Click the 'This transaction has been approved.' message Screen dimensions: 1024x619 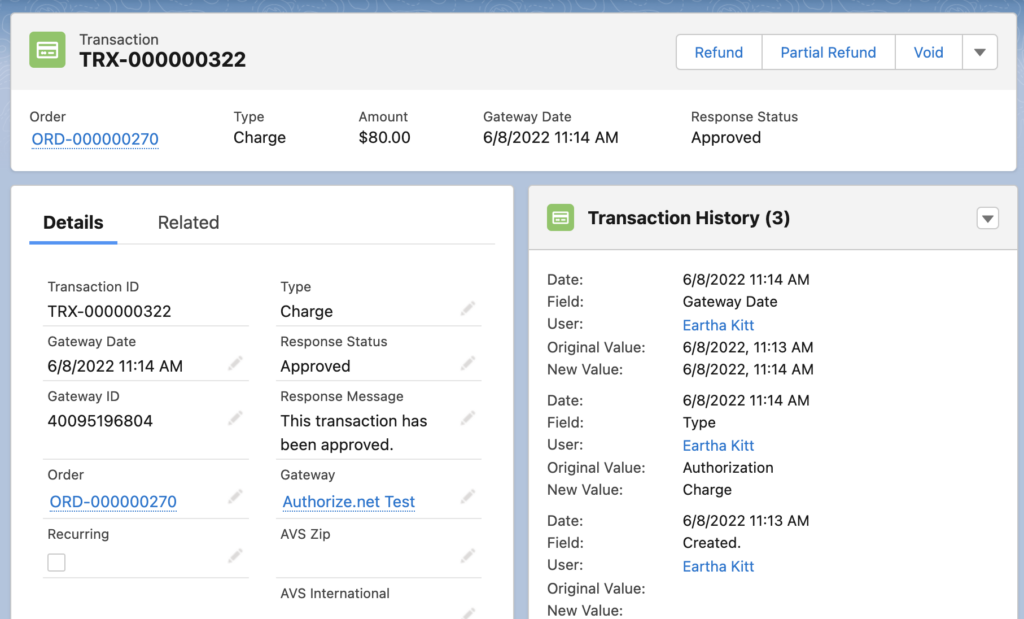(x=353, y=433)
